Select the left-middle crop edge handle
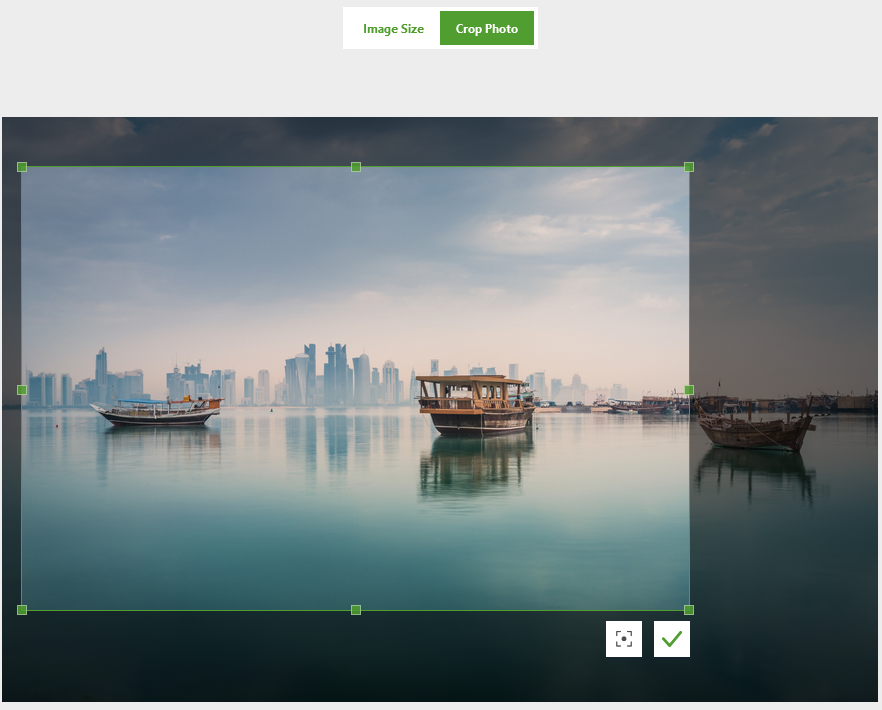Image resolution: width=882 pixels, height=710 pixels. pos(22,390)
